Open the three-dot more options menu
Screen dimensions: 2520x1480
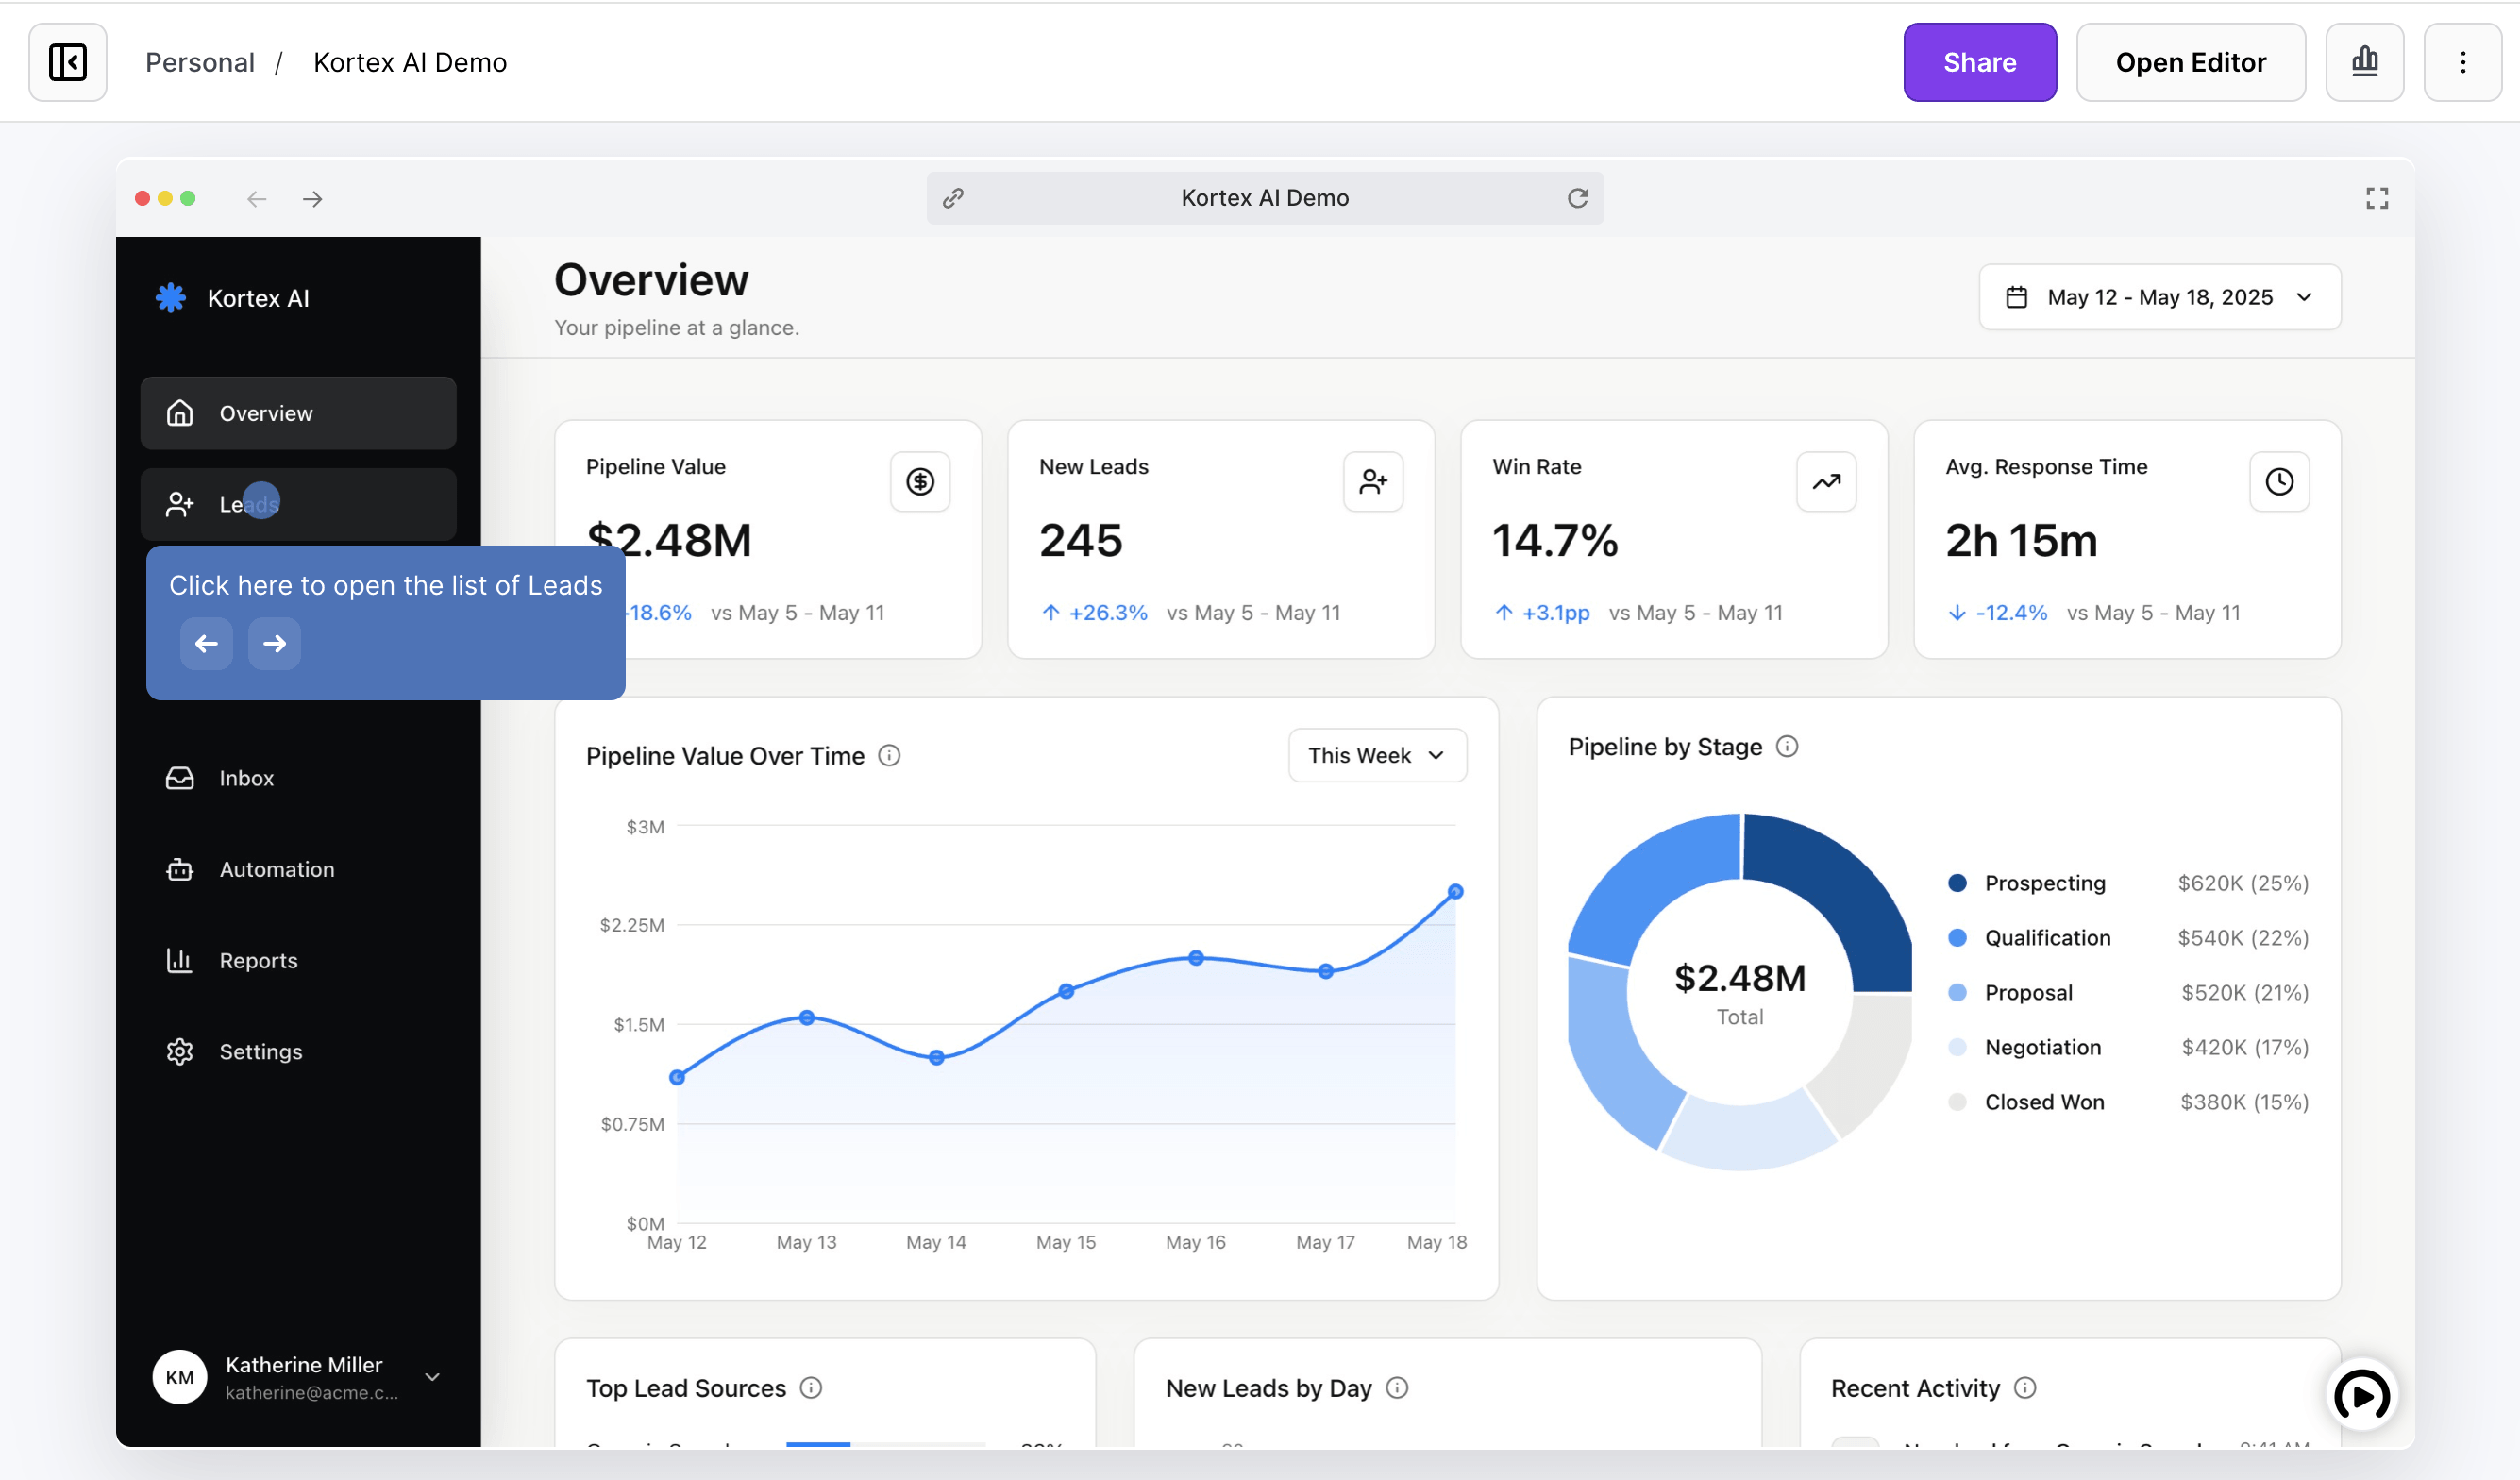2462,62
